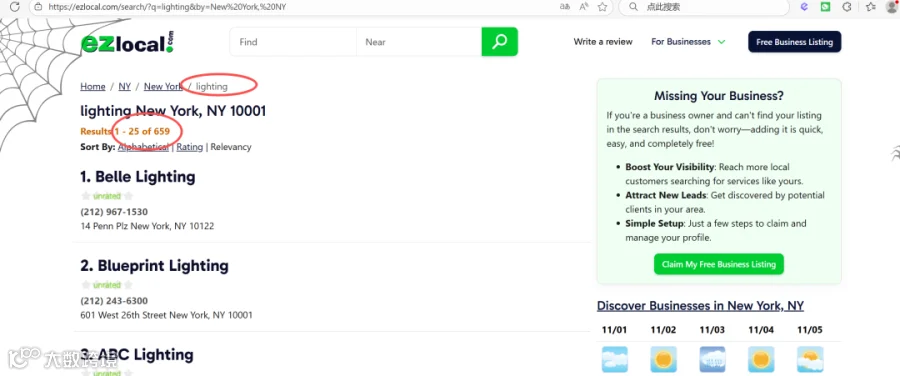Open the browser extensions puzzle icon
Screen dimensions: 900x376
847,7
